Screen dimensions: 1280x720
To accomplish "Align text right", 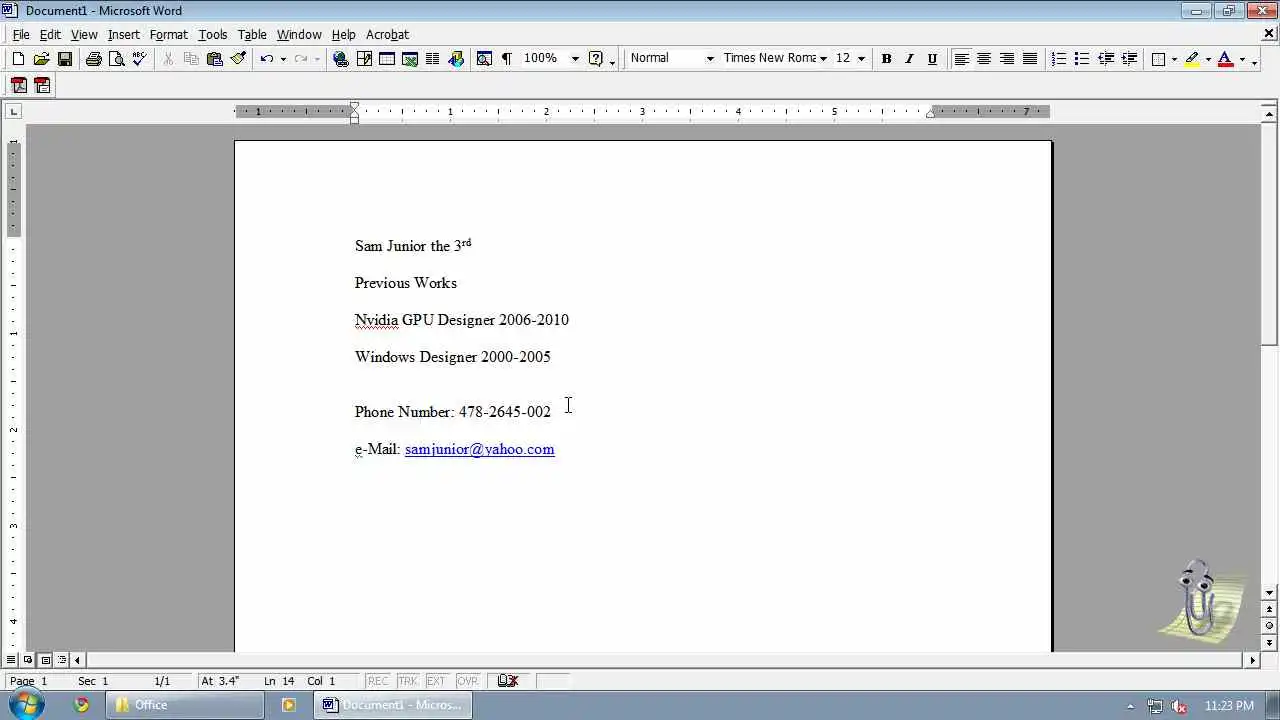I will tap(1007, 59).
